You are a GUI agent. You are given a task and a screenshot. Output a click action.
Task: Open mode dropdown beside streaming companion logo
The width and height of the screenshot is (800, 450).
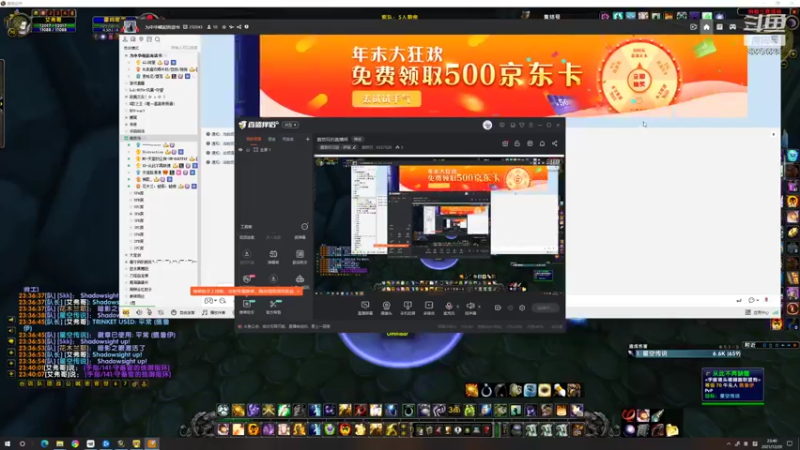(291, 125)
